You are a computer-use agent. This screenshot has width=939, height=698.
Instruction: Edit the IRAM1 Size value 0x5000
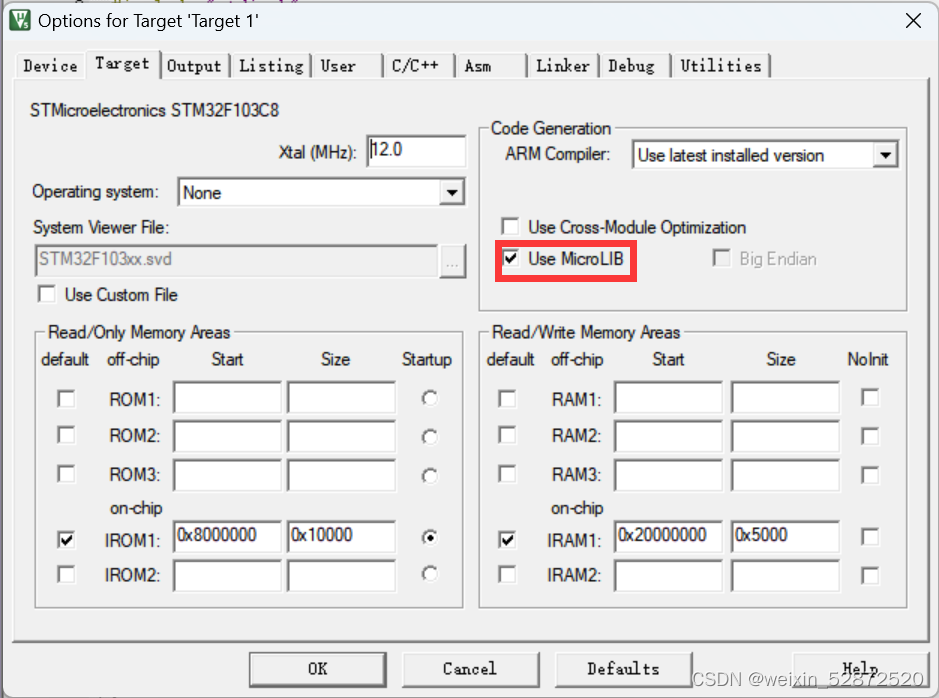click(785, 536)
